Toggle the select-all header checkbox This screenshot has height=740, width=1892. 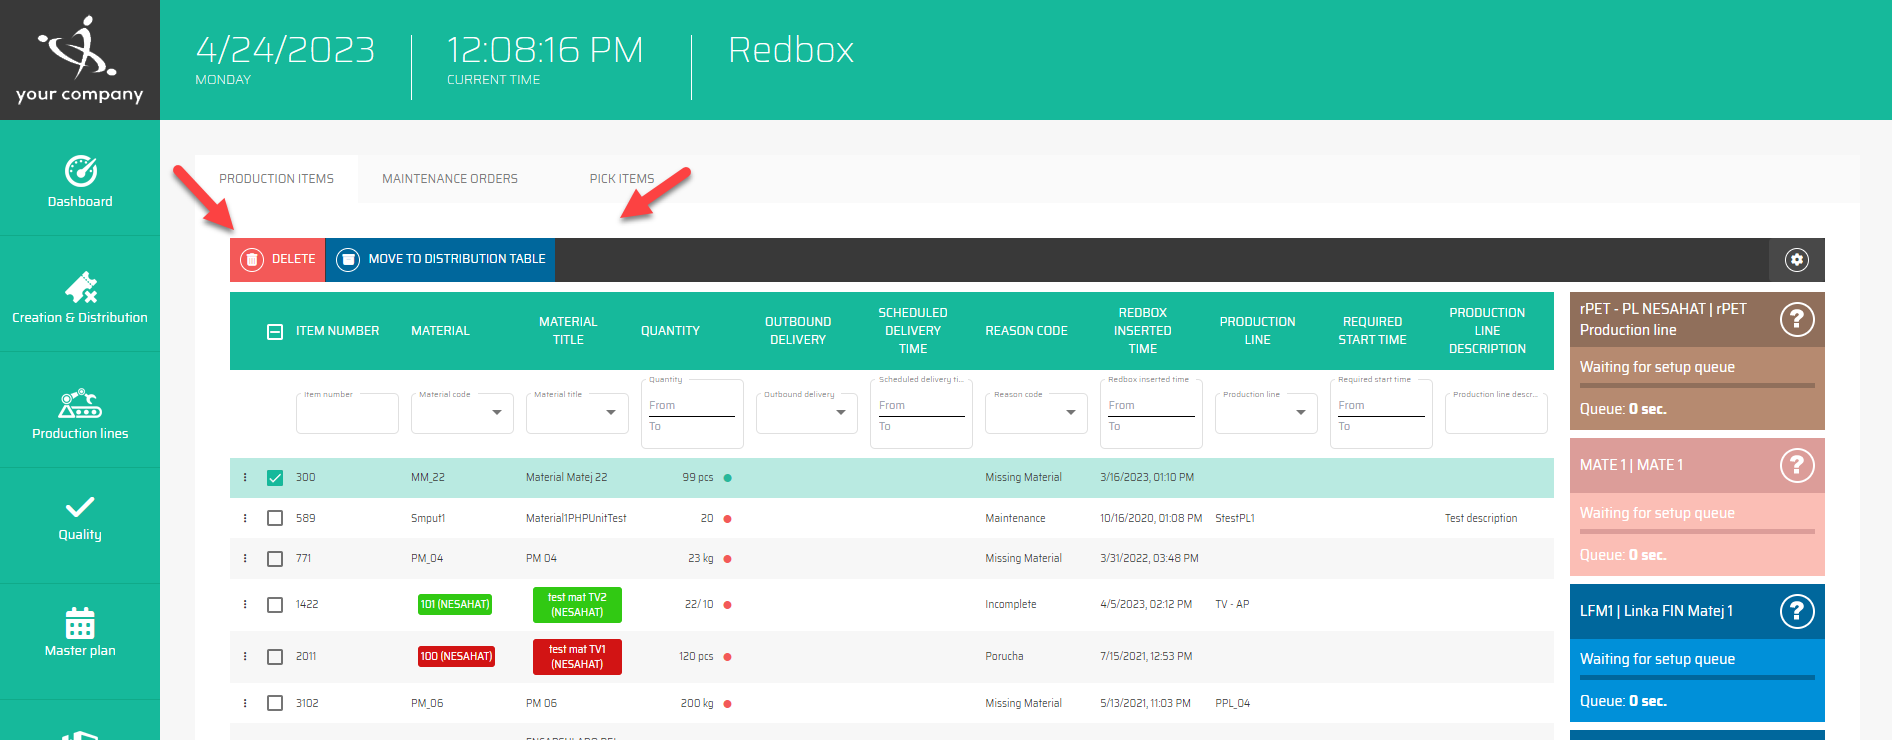point(275,332)
